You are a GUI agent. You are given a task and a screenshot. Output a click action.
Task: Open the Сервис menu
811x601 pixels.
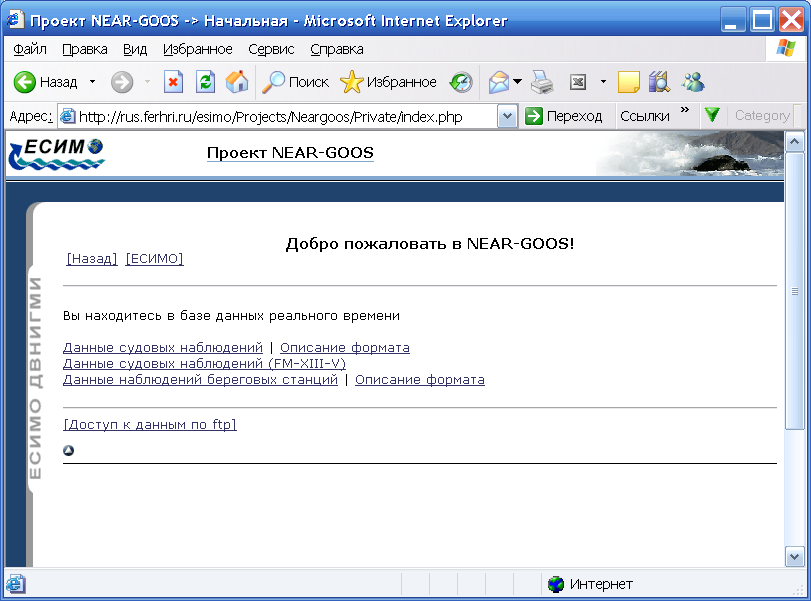click(x=271, y=49)
